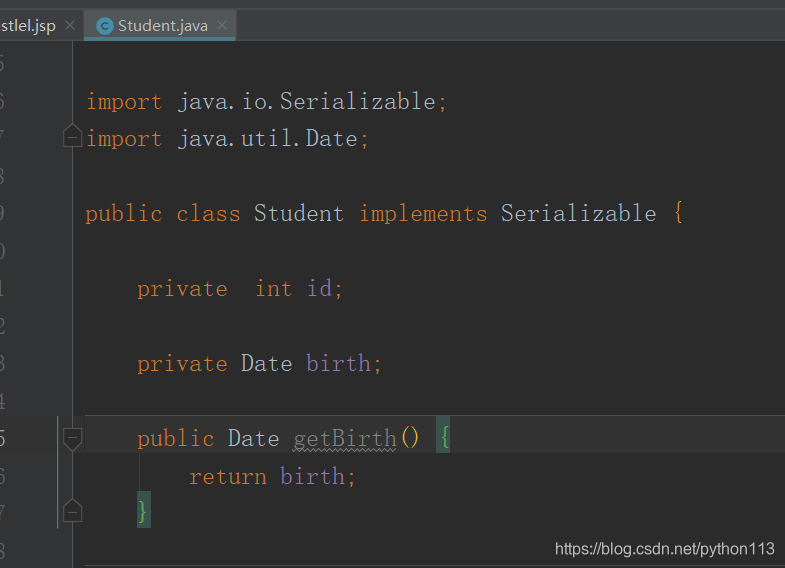Switch to the stlel.jsp tab
785x568 pixels.
(x=28, y=26)
